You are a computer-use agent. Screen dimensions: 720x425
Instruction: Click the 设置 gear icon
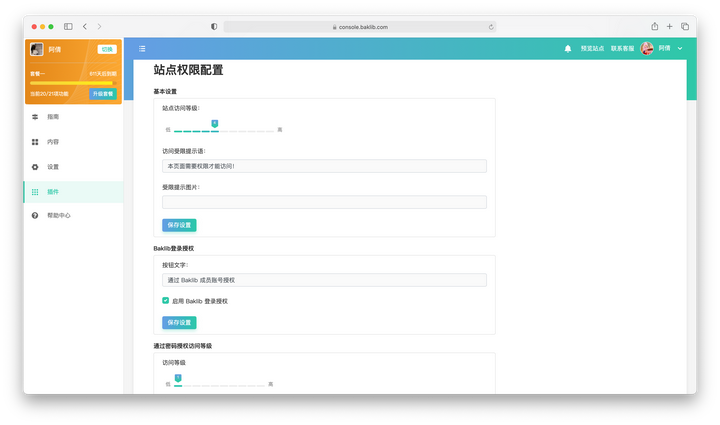[35, 167]
